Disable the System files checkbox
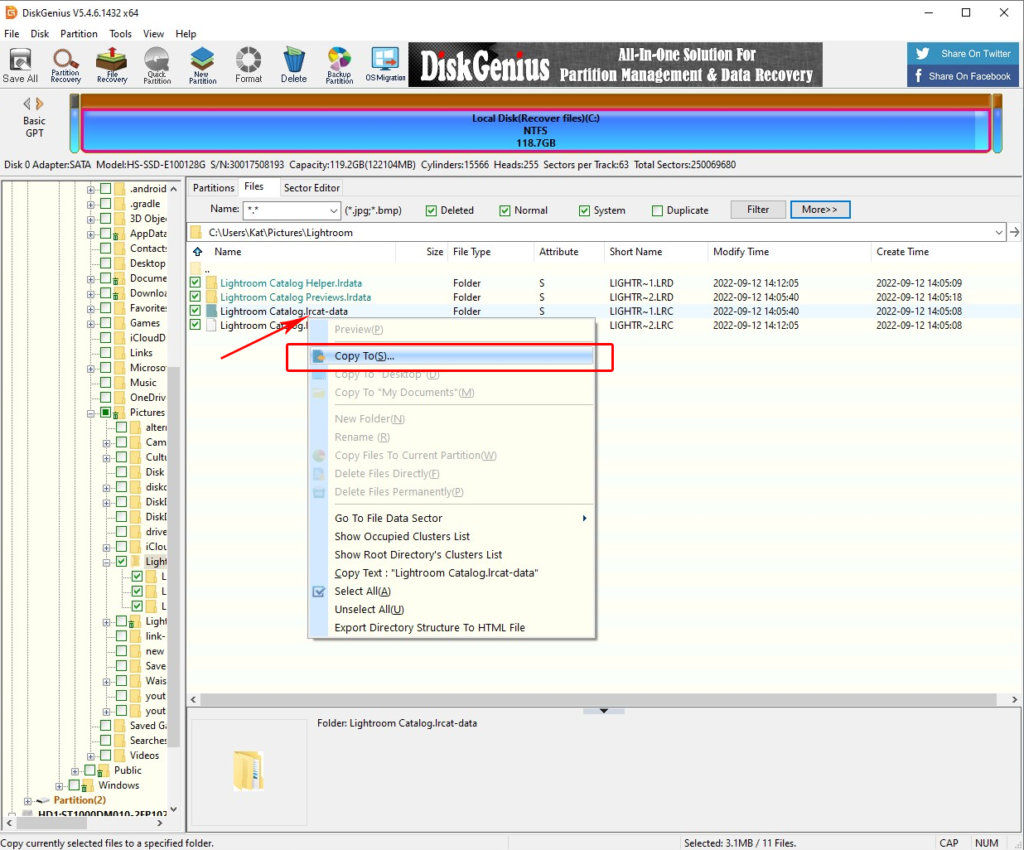 tap(586, 210)
